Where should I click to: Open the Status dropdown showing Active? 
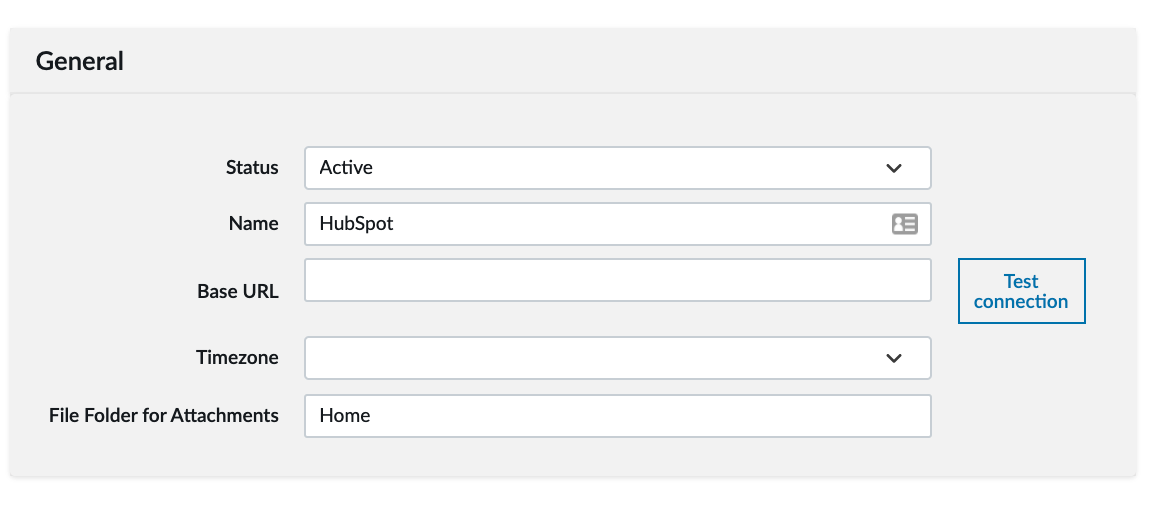pyautogui.click(x=618, y=168)
